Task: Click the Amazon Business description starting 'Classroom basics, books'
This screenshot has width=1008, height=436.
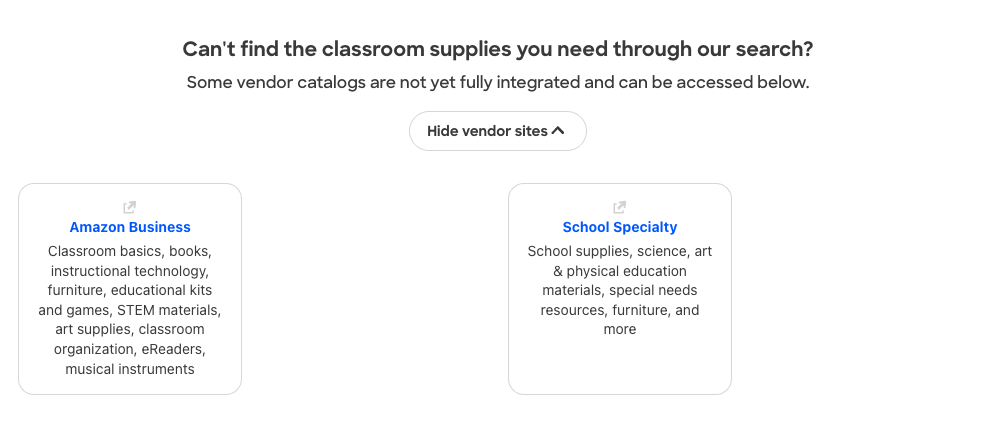Action: [130, 310]
